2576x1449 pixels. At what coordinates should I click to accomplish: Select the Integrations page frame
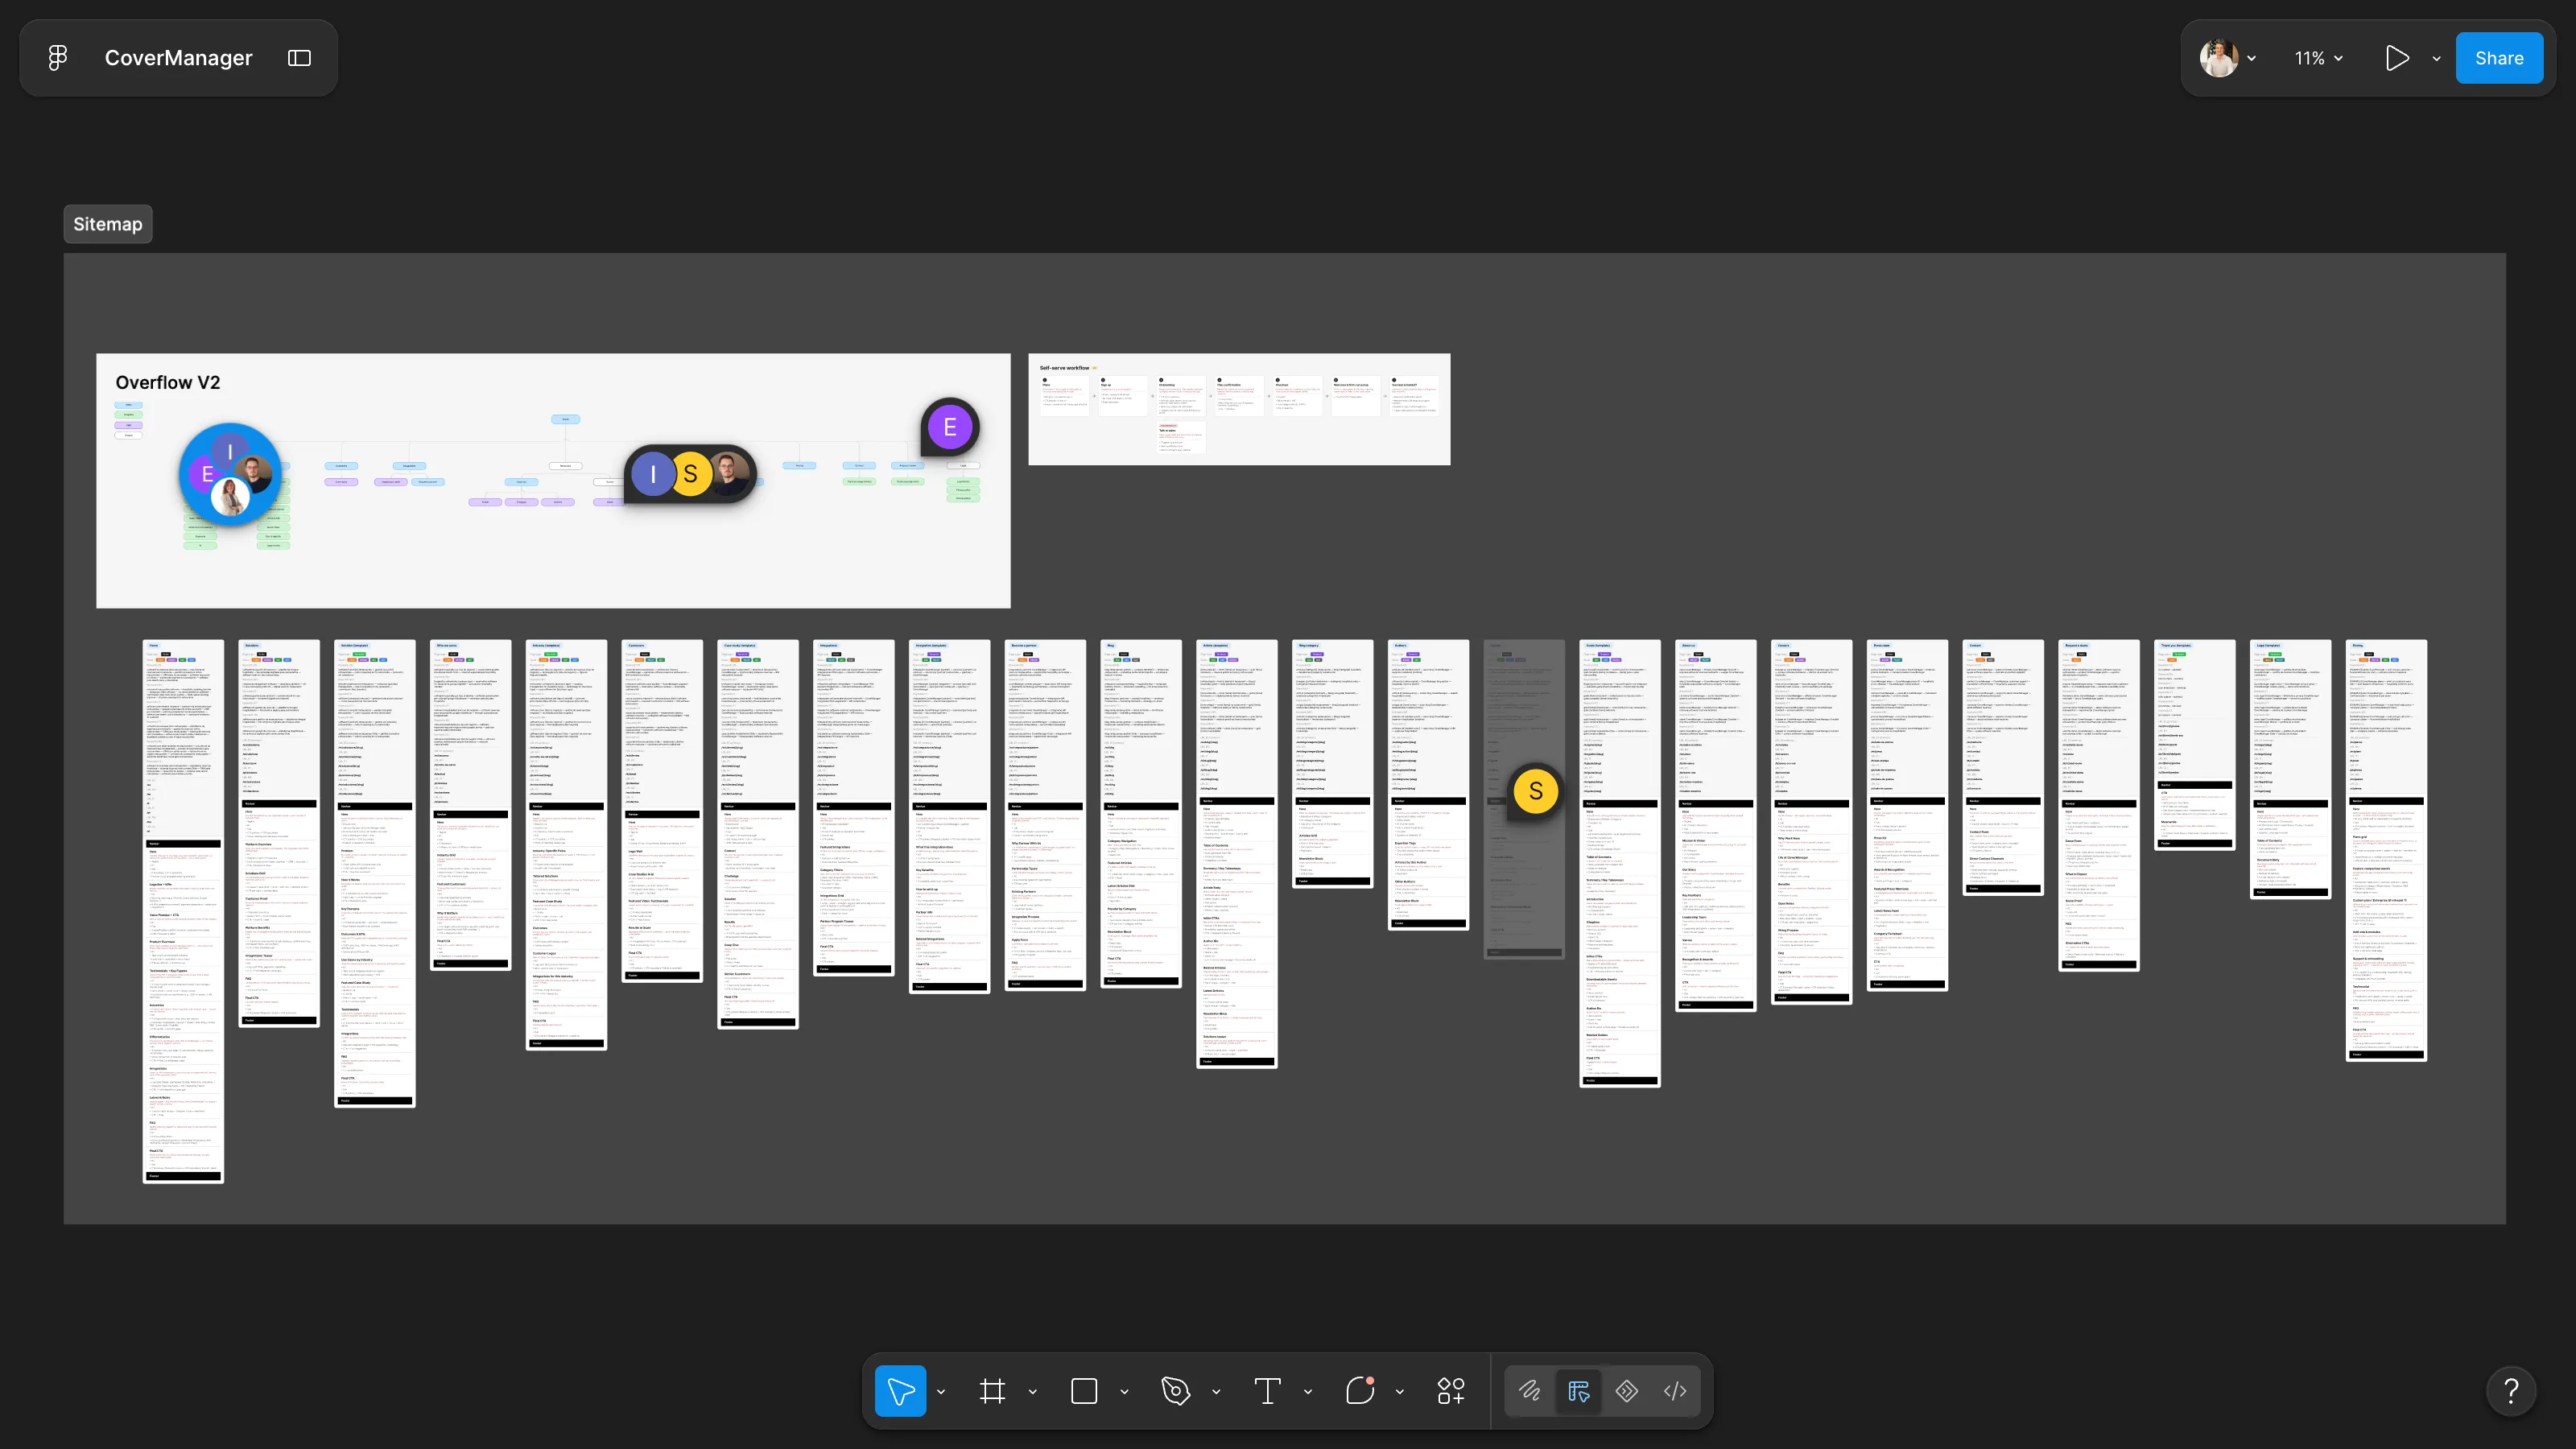[854, 808]
